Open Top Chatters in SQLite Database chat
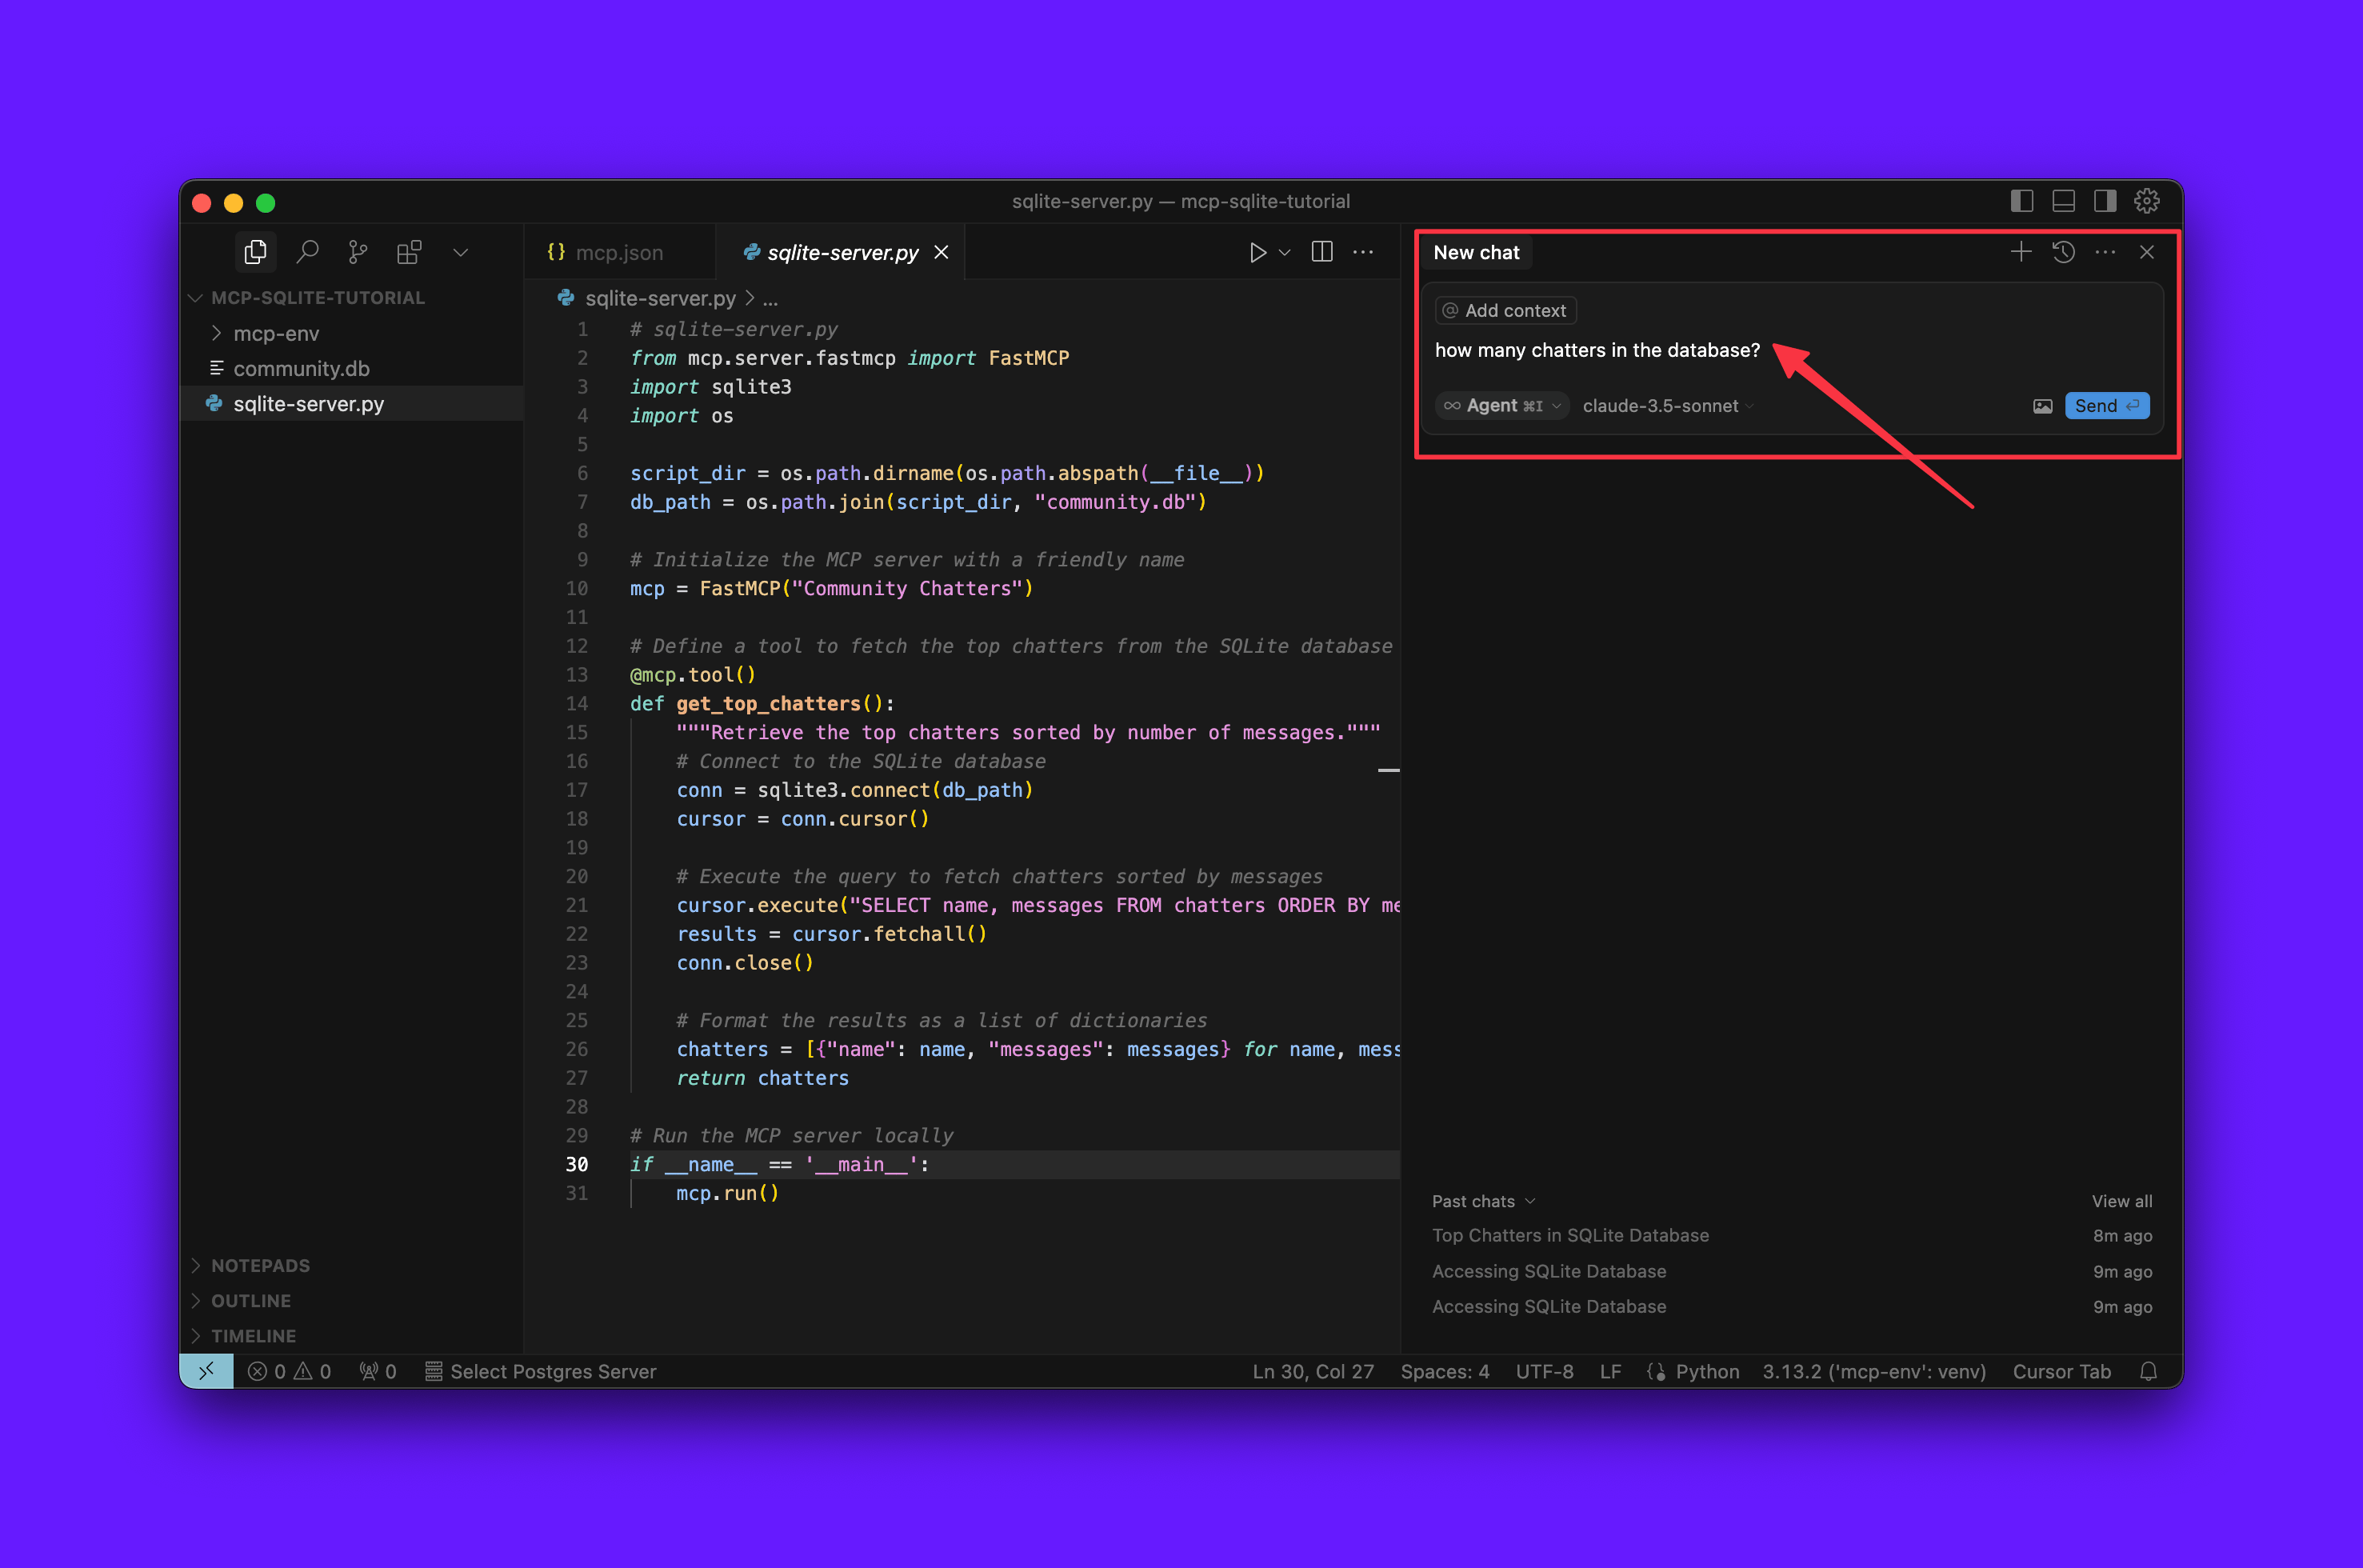Image resolution: width=2363 pixels, height=1568 pixels. tap(1792, 1236)
